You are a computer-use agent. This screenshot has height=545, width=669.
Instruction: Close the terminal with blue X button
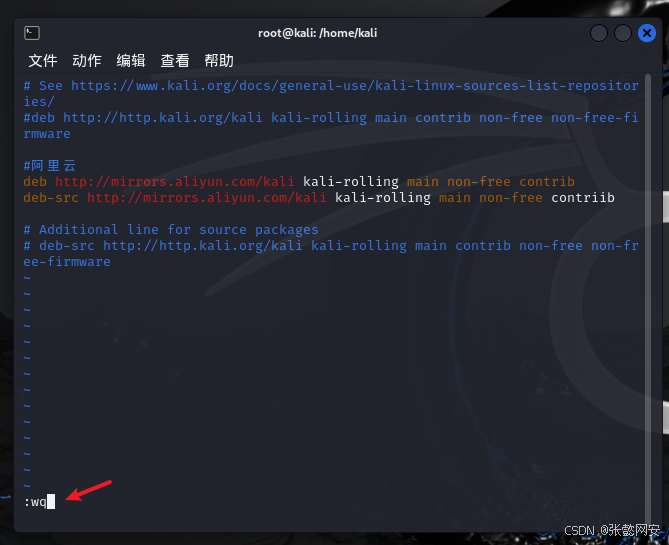coord(647,33)
